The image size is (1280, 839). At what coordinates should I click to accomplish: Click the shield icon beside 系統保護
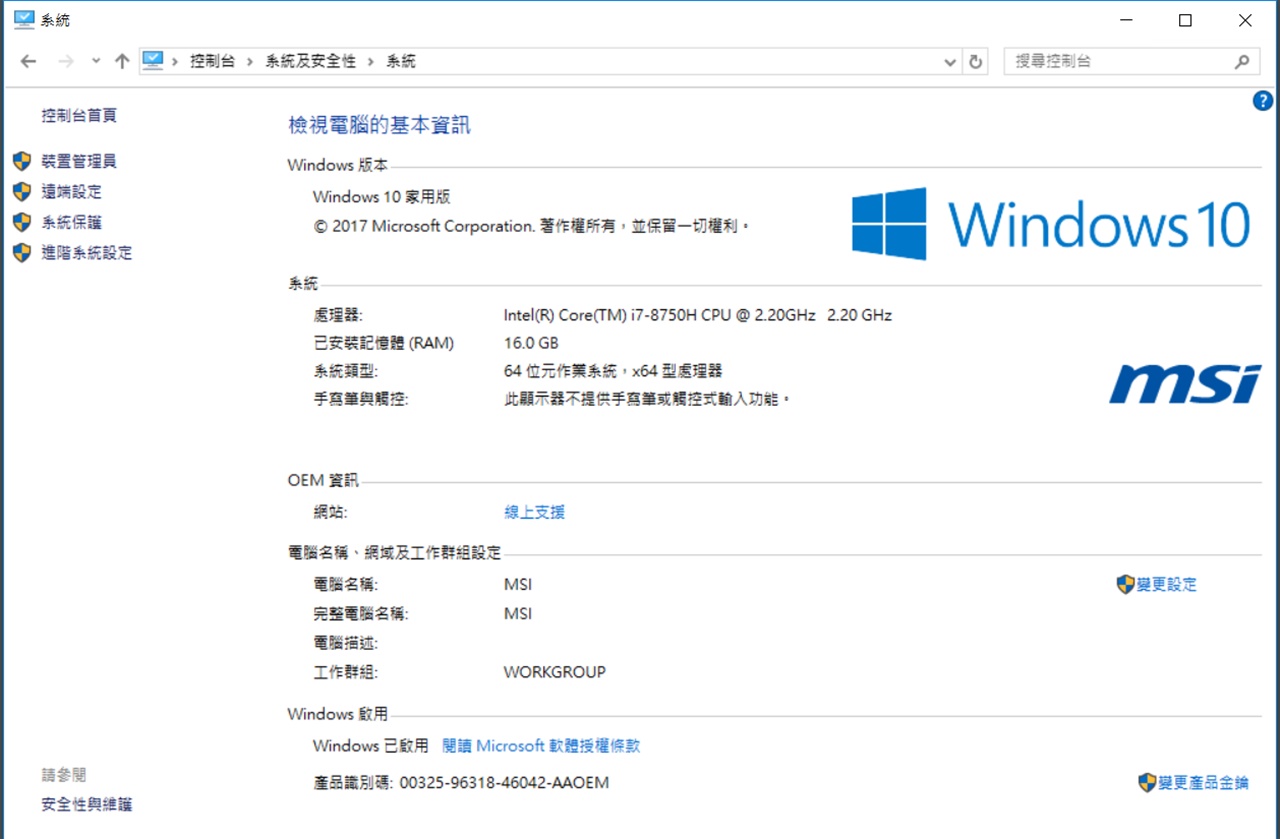(22, 222)
